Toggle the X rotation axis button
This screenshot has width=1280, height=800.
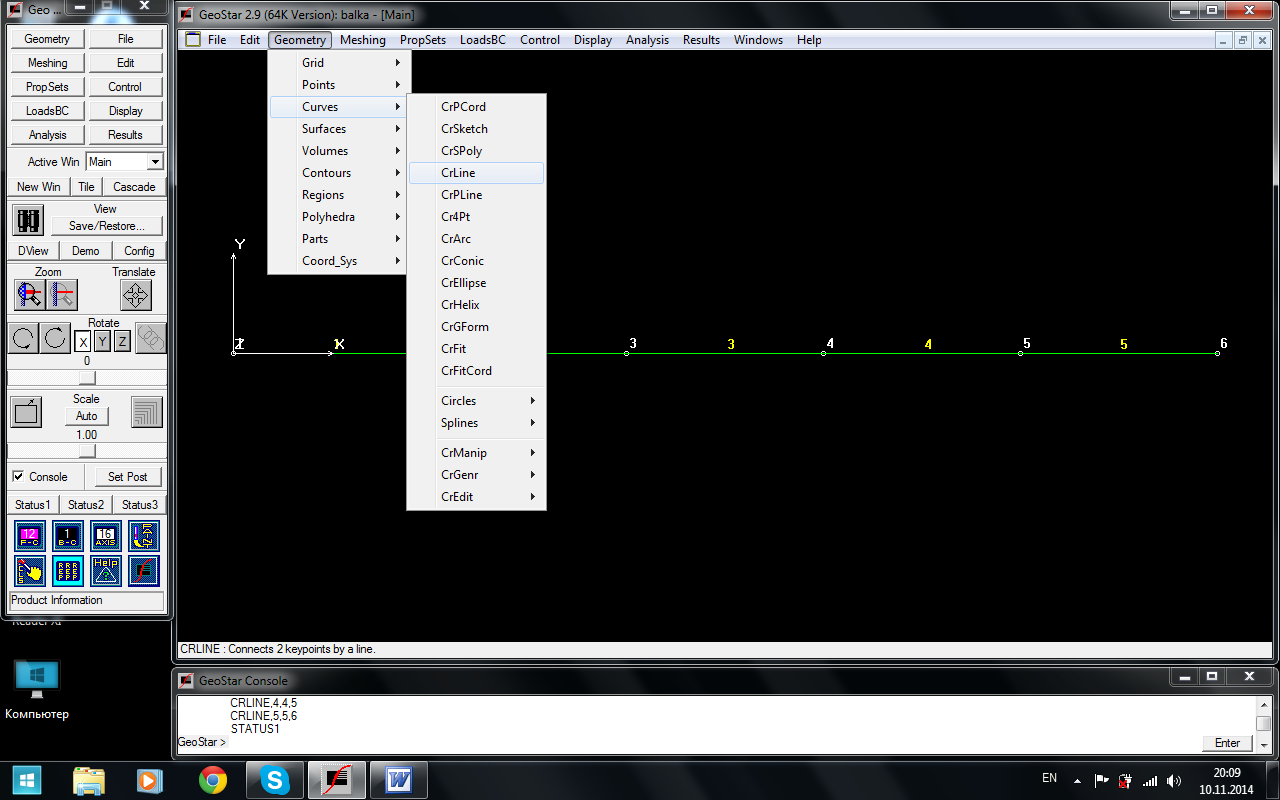coord(84,342)
